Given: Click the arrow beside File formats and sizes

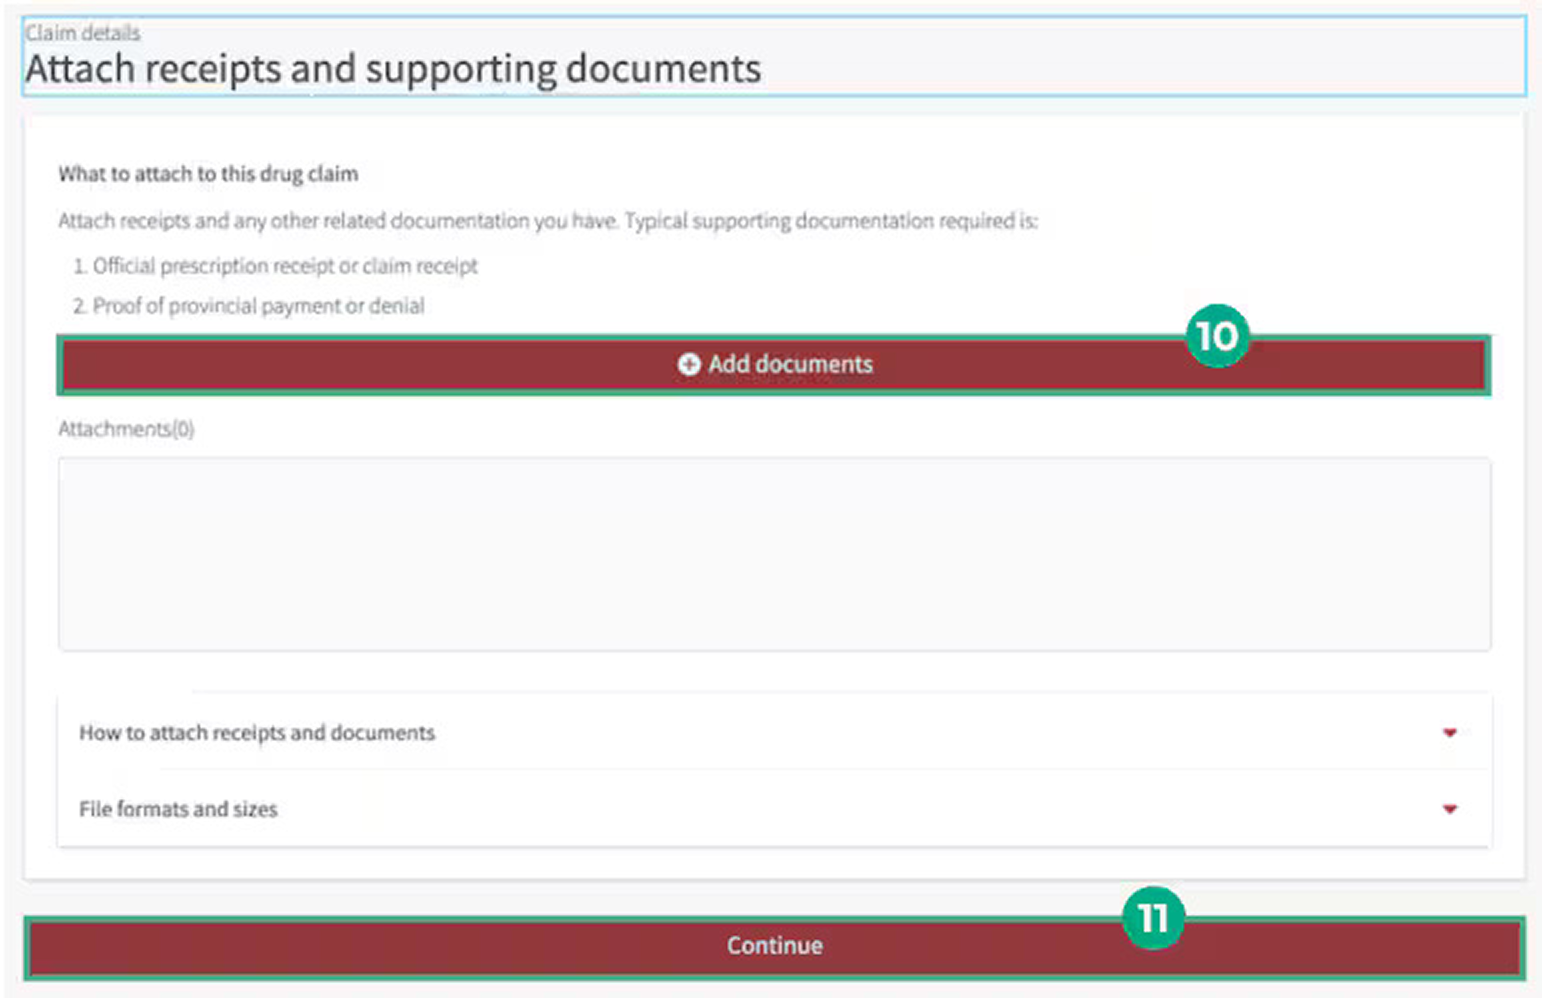Looking at the screenshot, I should pos(1449,809).
